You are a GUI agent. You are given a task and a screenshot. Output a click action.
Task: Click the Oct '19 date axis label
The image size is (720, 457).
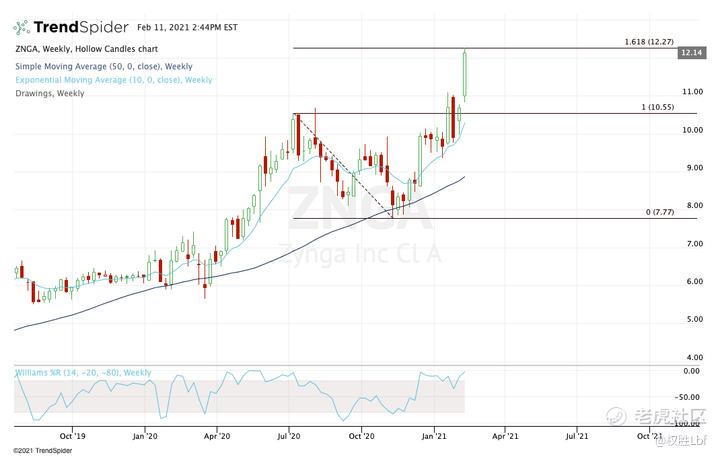(72, 436)
